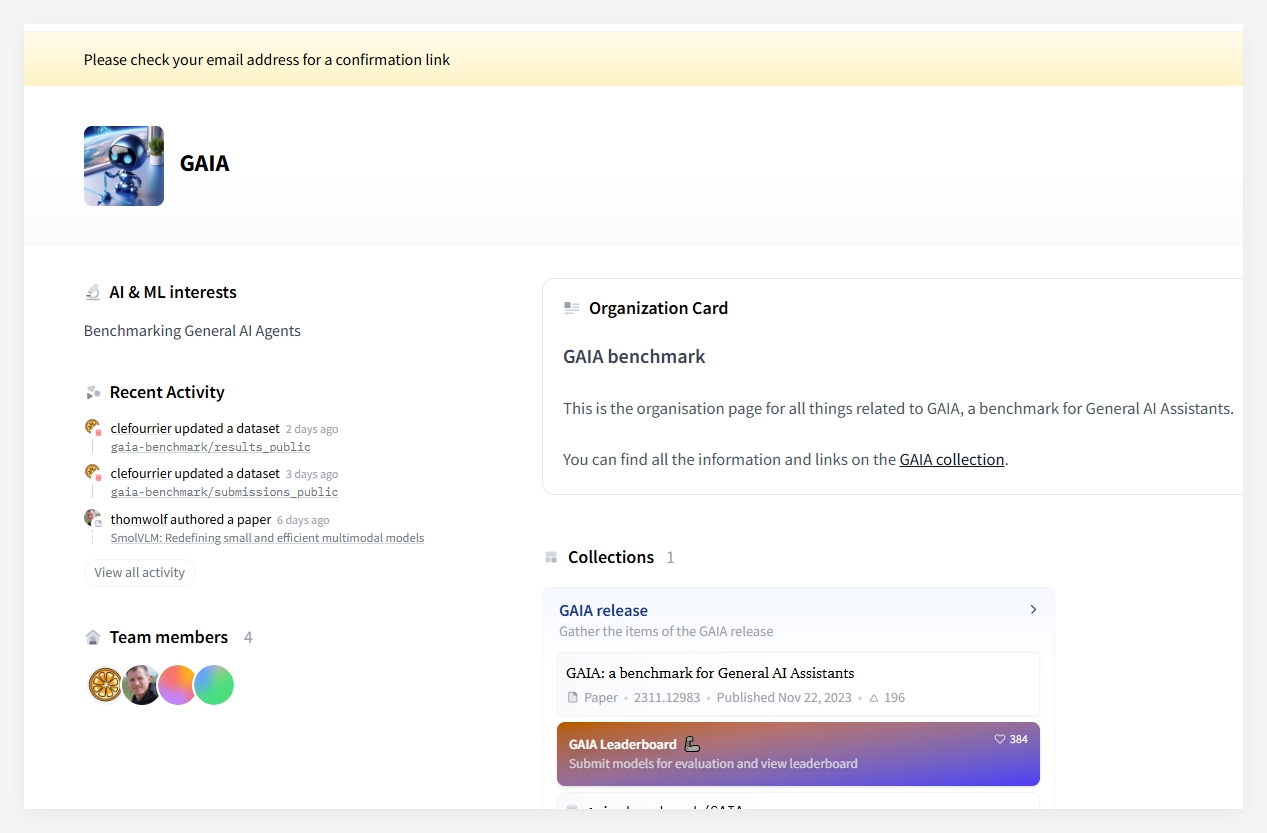Select the pink-orange gradient team member avatar
The width and height of the screenshot is (1267, 833).
coord(177,685)
